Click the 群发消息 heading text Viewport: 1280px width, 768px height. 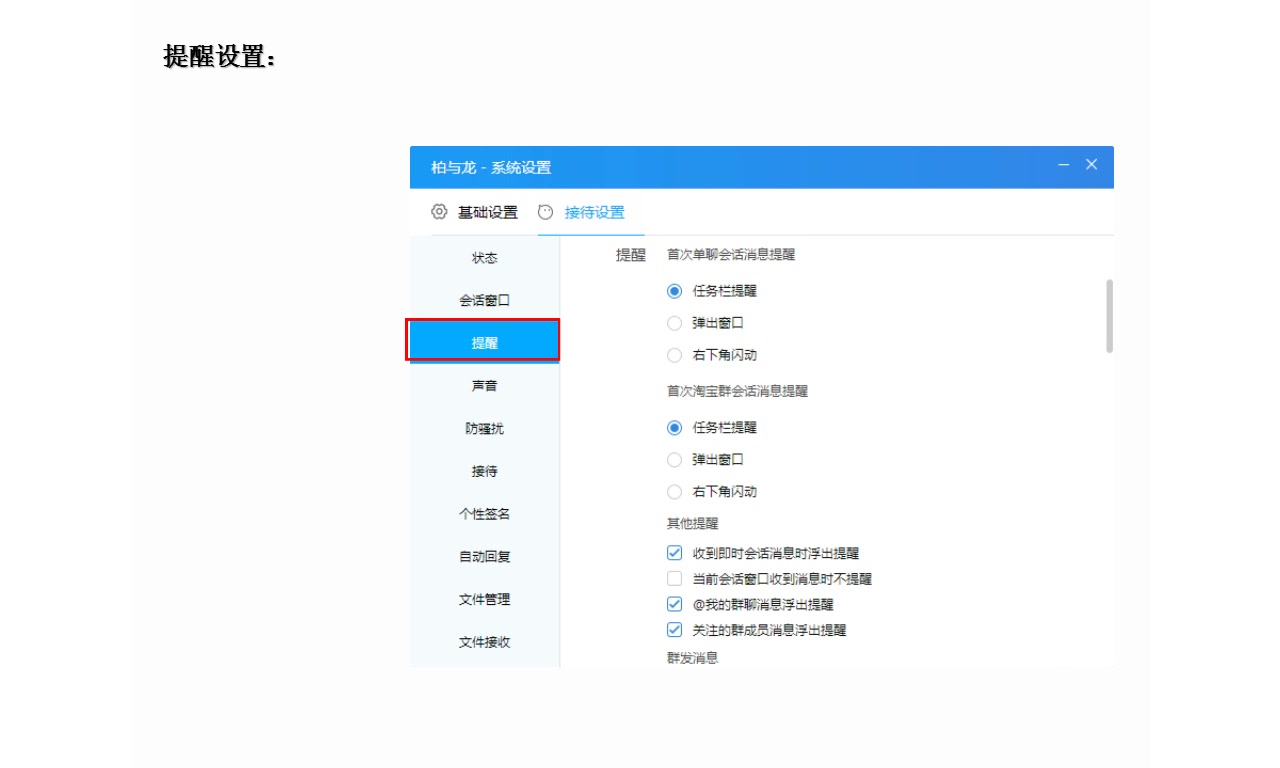pyautogui.click(x=693, y=658)
